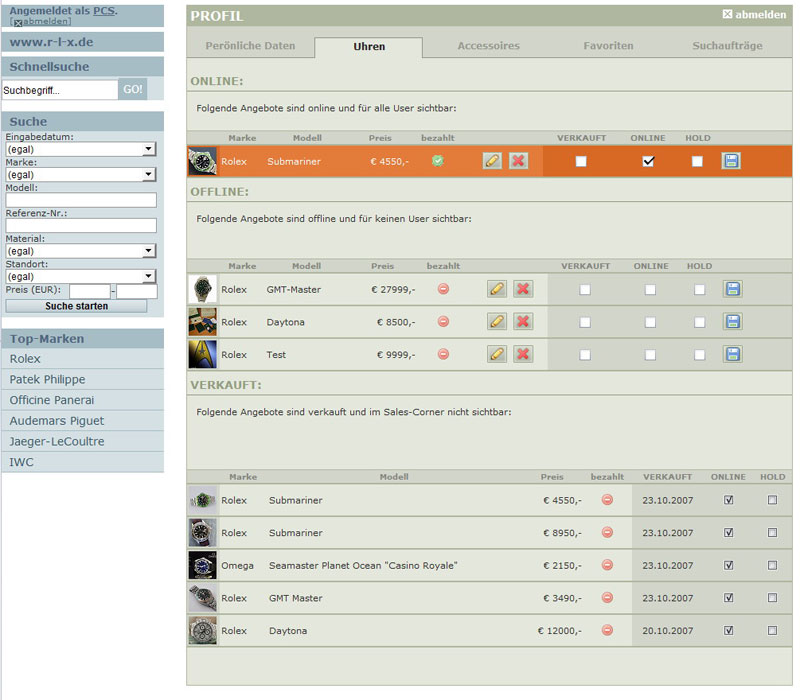Check HOLD for the Rolex Test offer
Screen dimensions: 800x700
coord(699,355)
